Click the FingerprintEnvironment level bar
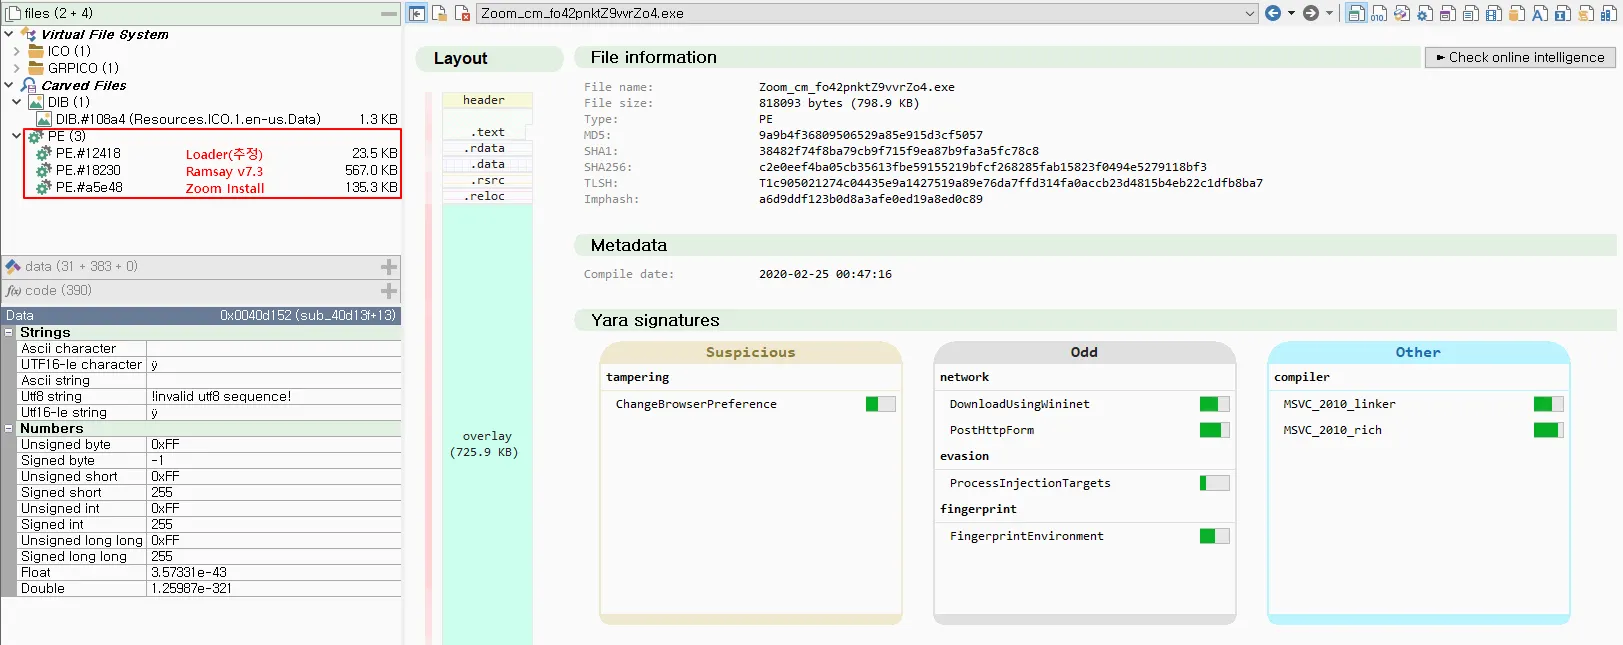1623x645 pixels. [1215, 536]
